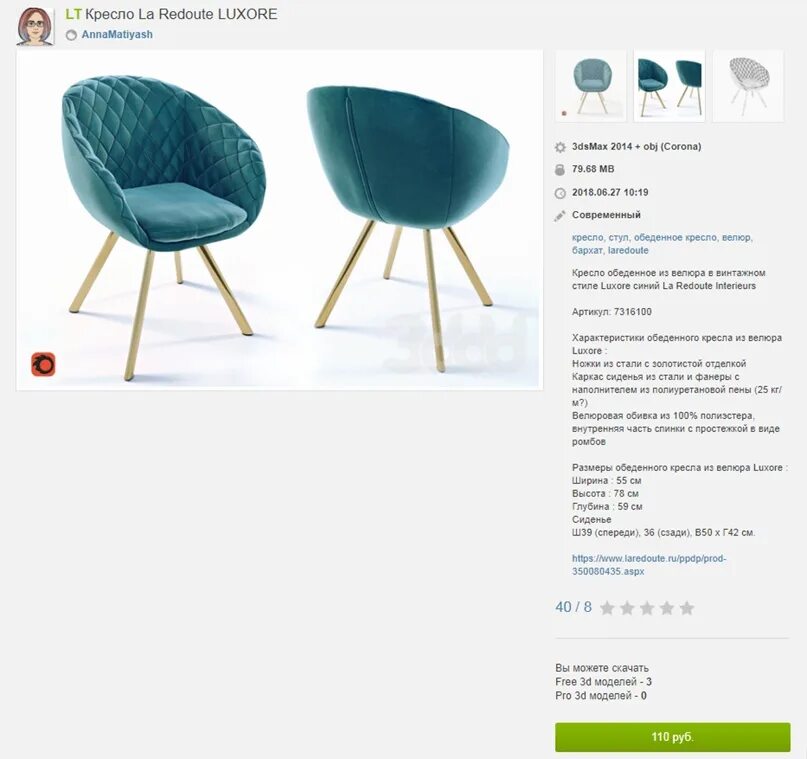
Task: Open the laredoute.ru product link
Action: click(x=649, y=564)
